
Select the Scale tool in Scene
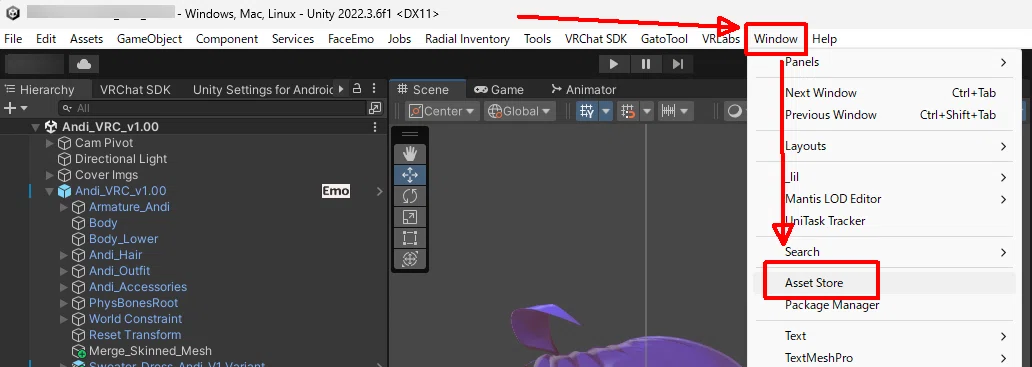click(410, 217)
